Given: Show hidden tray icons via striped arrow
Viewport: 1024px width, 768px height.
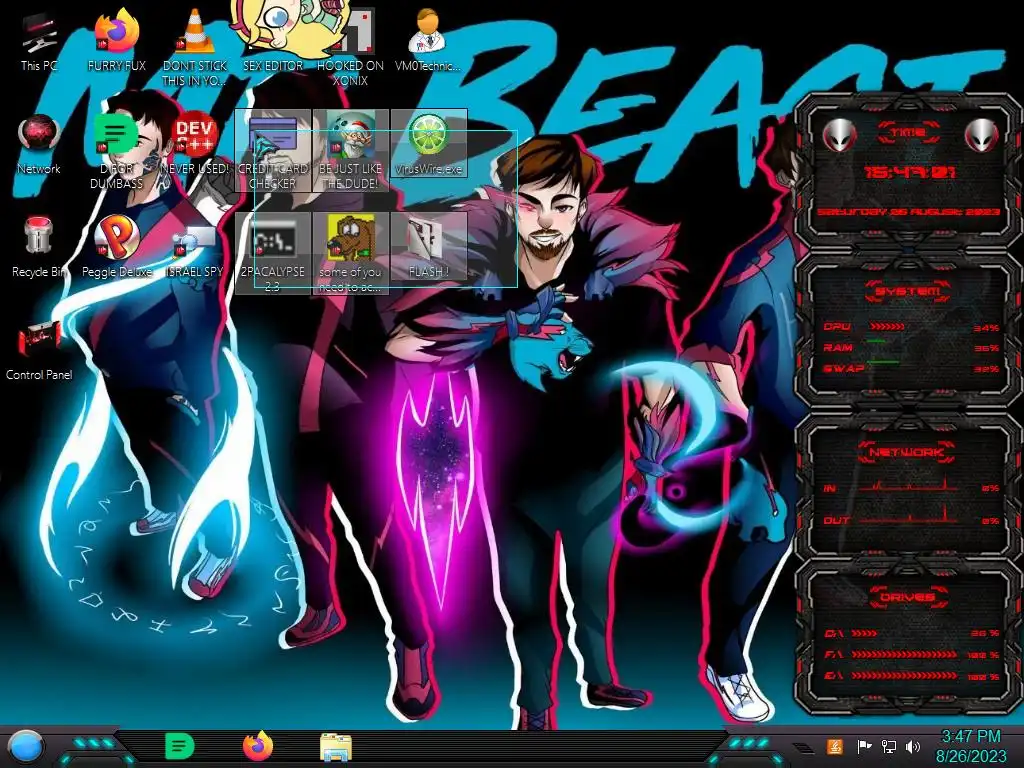Looking at the screenshot, I should (x=803, y=748).
